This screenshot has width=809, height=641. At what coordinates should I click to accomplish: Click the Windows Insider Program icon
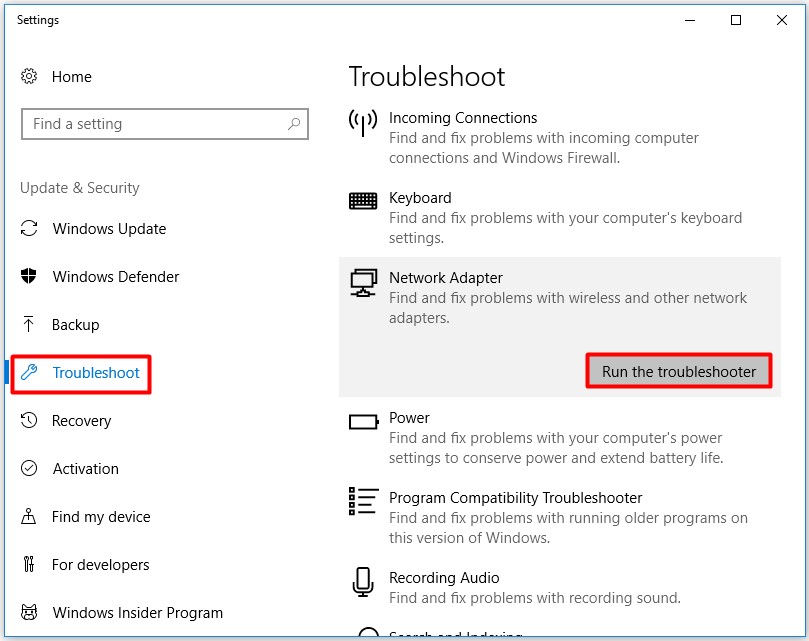point(29,613)
